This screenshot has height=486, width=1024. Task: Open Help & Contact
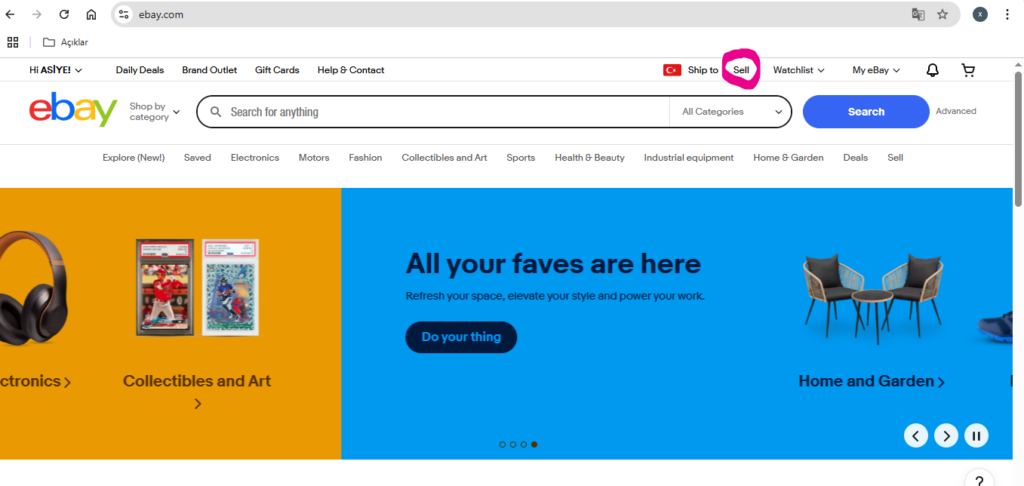point(351,70)
